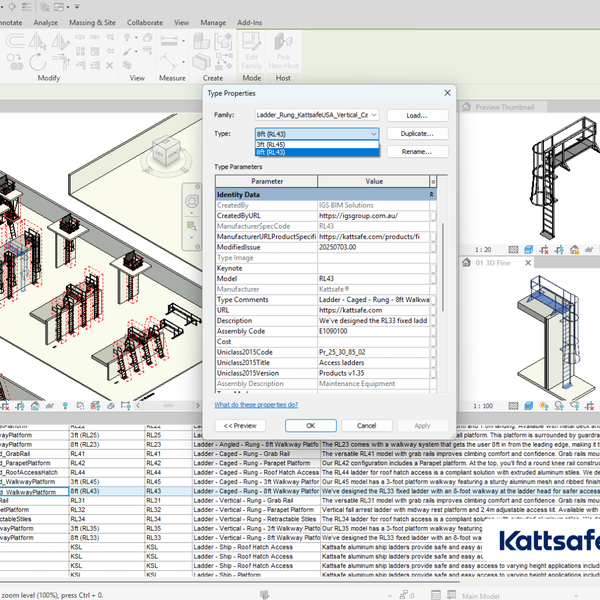
Task: Toggle checkbox beside Type Comments value
Action: coord(433,300)
